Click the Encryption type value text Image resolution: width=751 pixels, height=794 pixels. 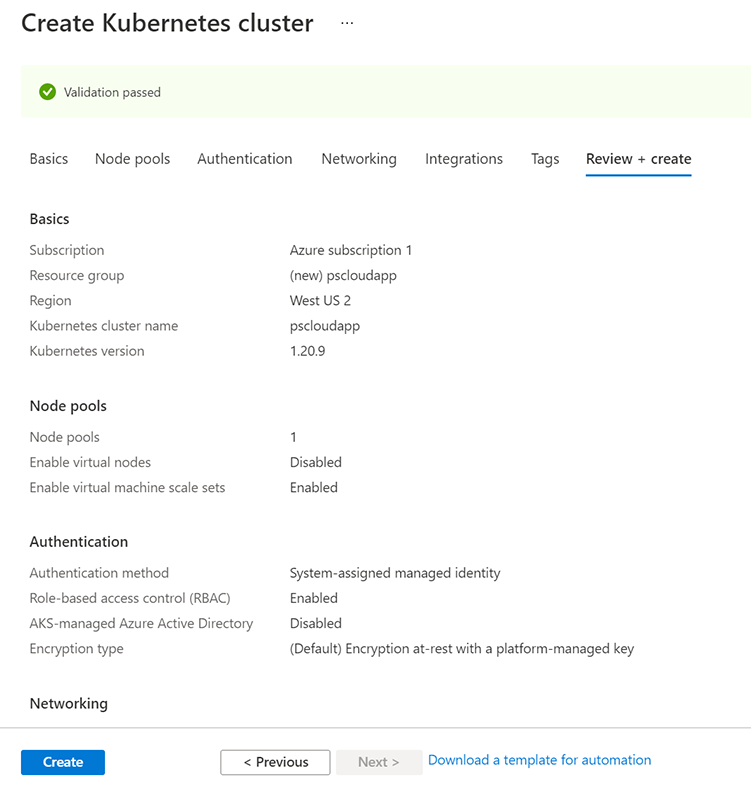461,648
